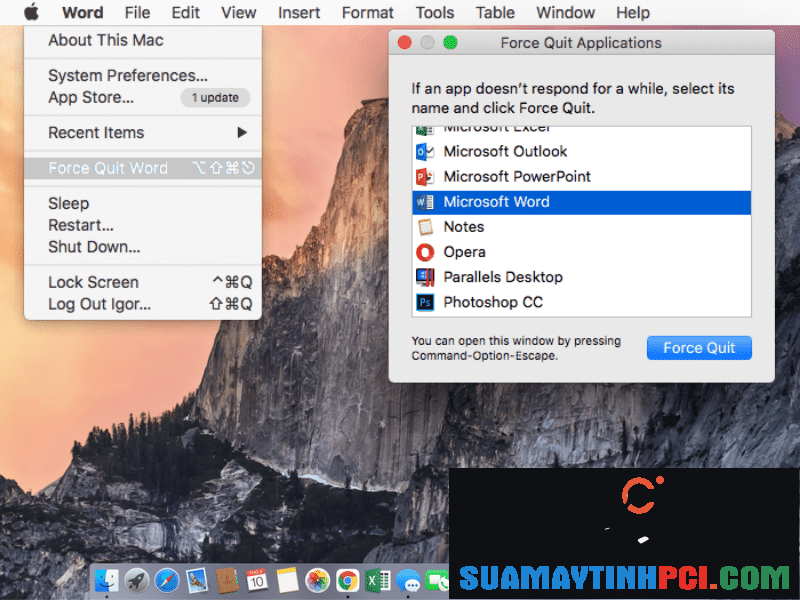This screenshot has width=800, height=600.
Task: Open the Insert menu
Action: coord(299,12)
